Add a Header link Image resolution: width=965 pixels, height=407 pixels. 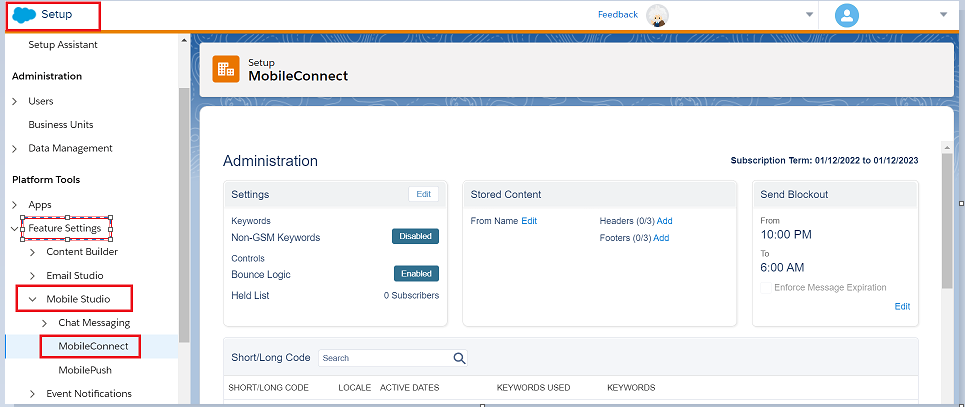(665, 220)
